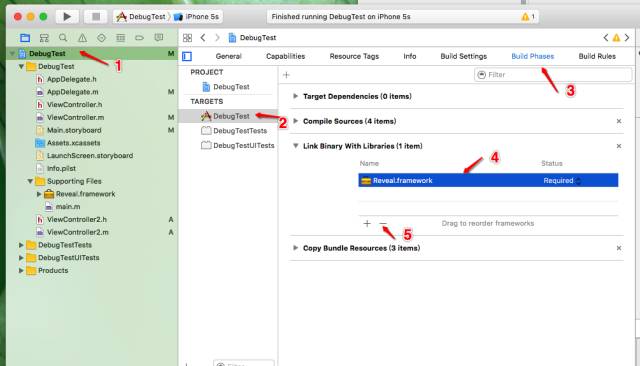Viewport: 640px width, 366px height.
Task: Switch to the Capabilities tab
Action: point(285,56)
